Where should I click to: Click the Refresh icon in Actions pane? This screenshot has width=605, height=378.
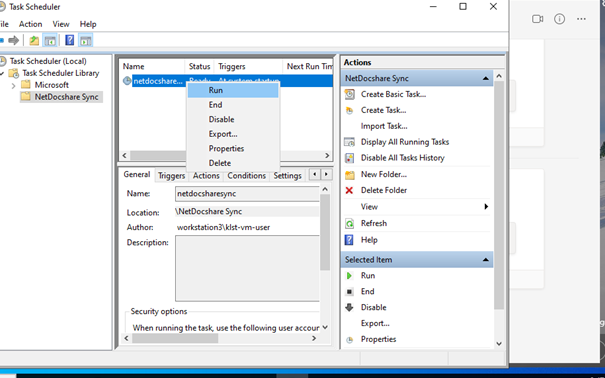coord(349,223)
